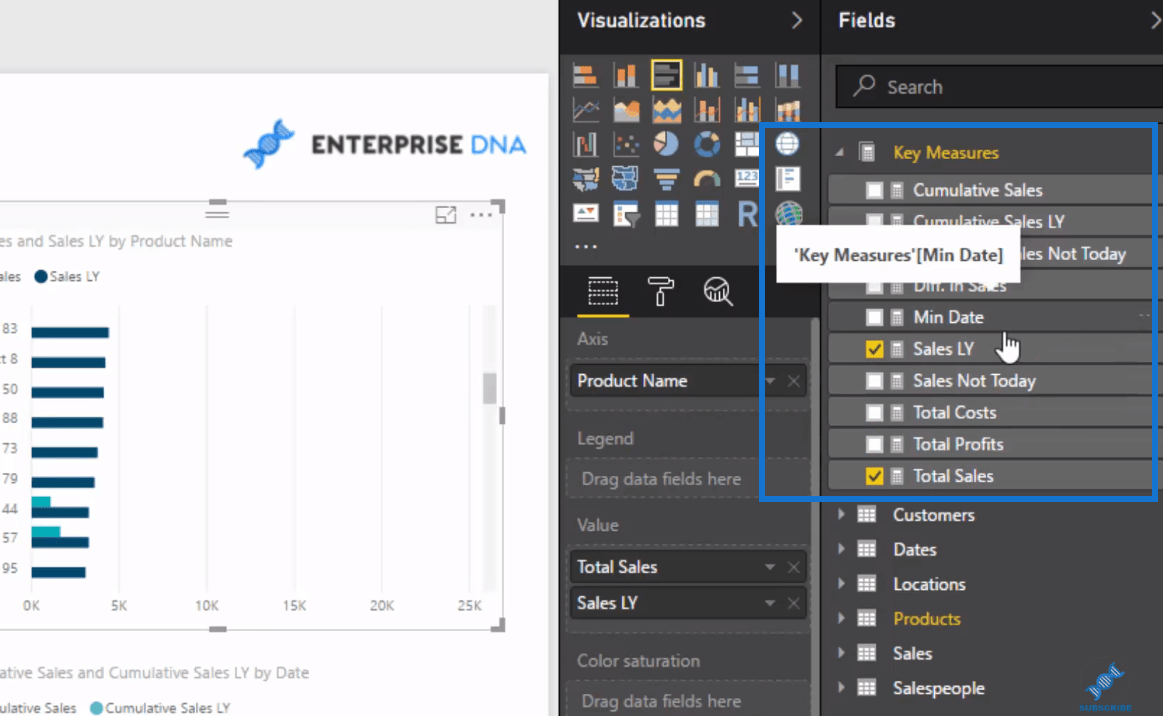
Task: Select the gauge visual
Action: [706, 179]
